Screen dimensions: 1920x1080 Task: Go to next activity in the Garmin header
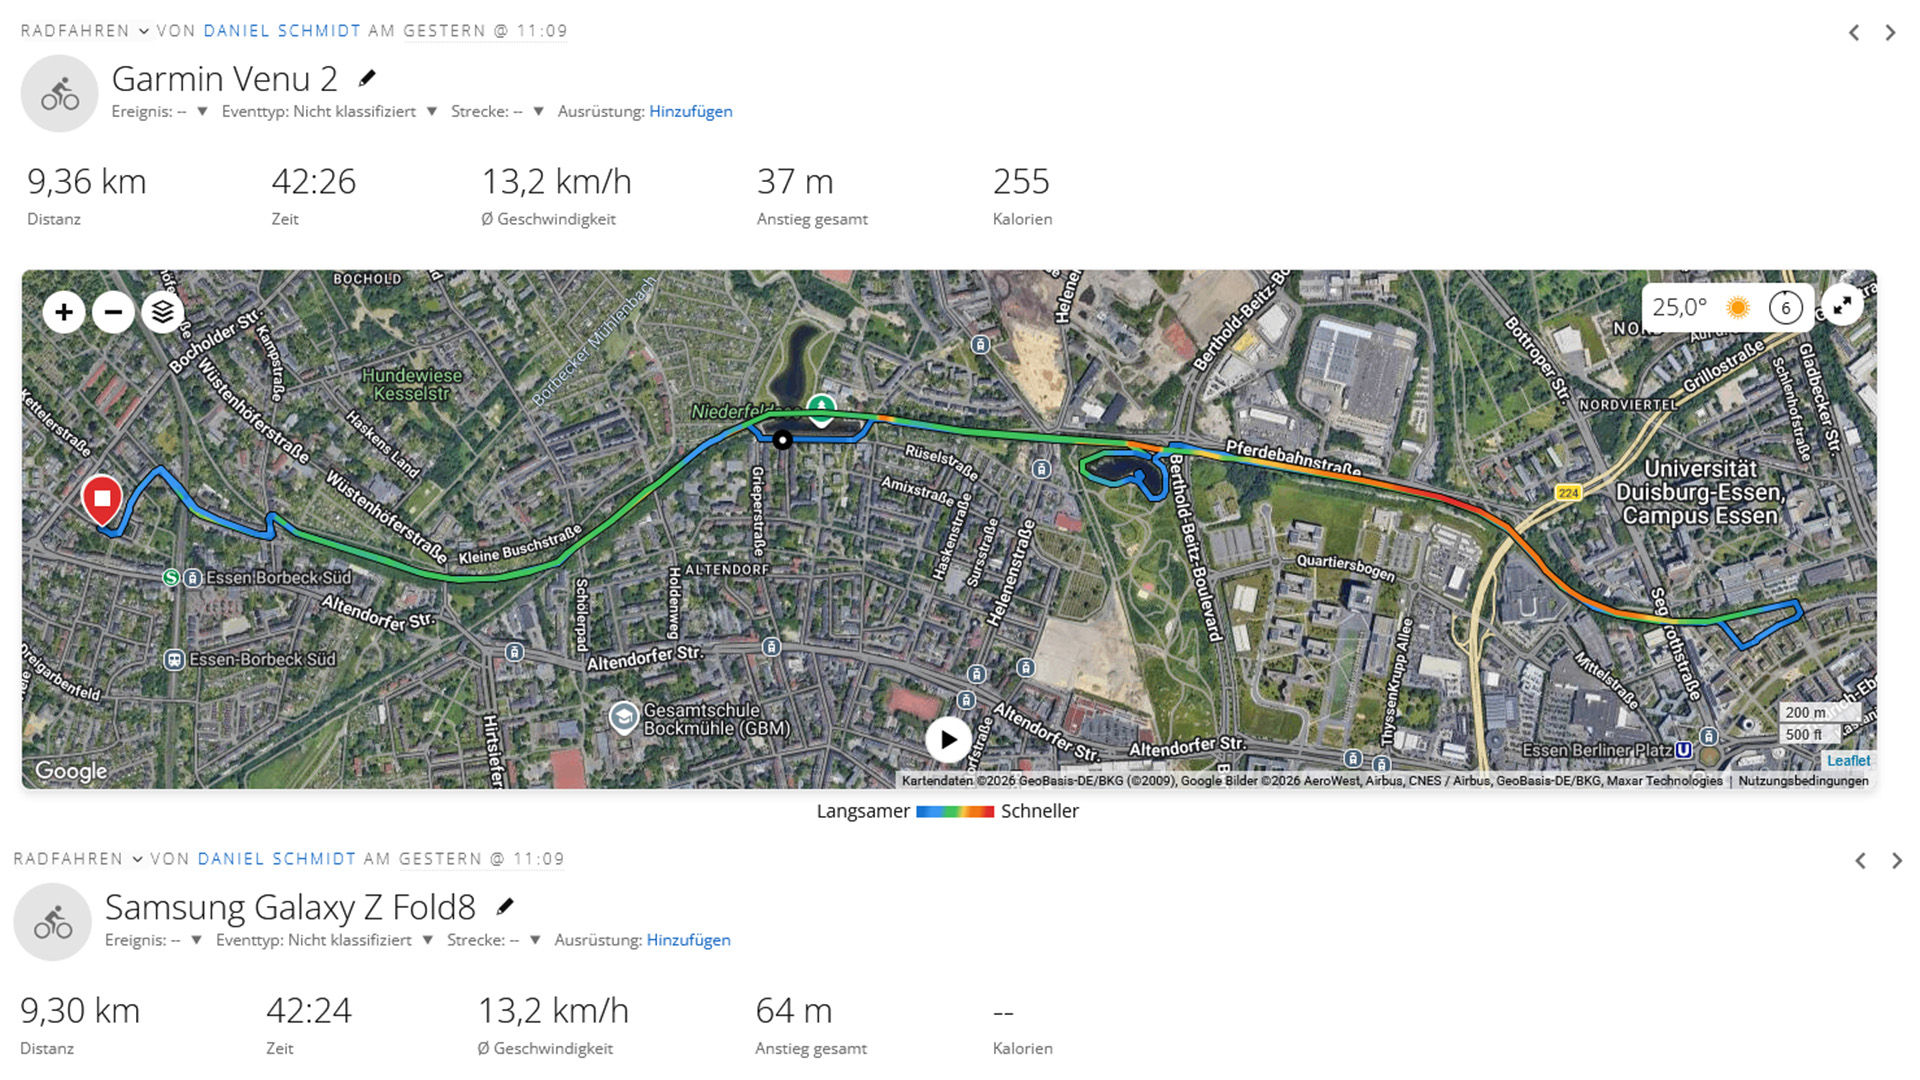(x=1890, y=33)
